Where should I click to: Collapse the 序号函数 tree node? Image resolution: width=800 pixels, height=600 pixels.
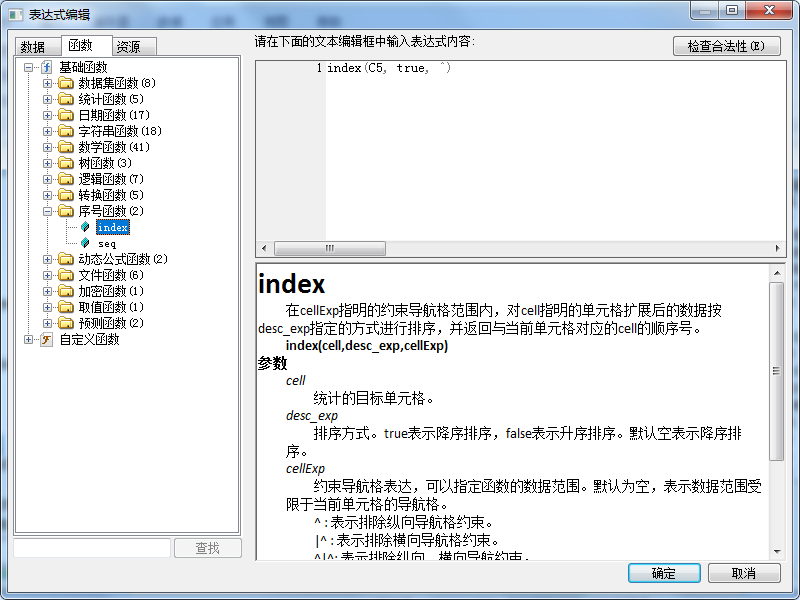(x=47, y=211)
